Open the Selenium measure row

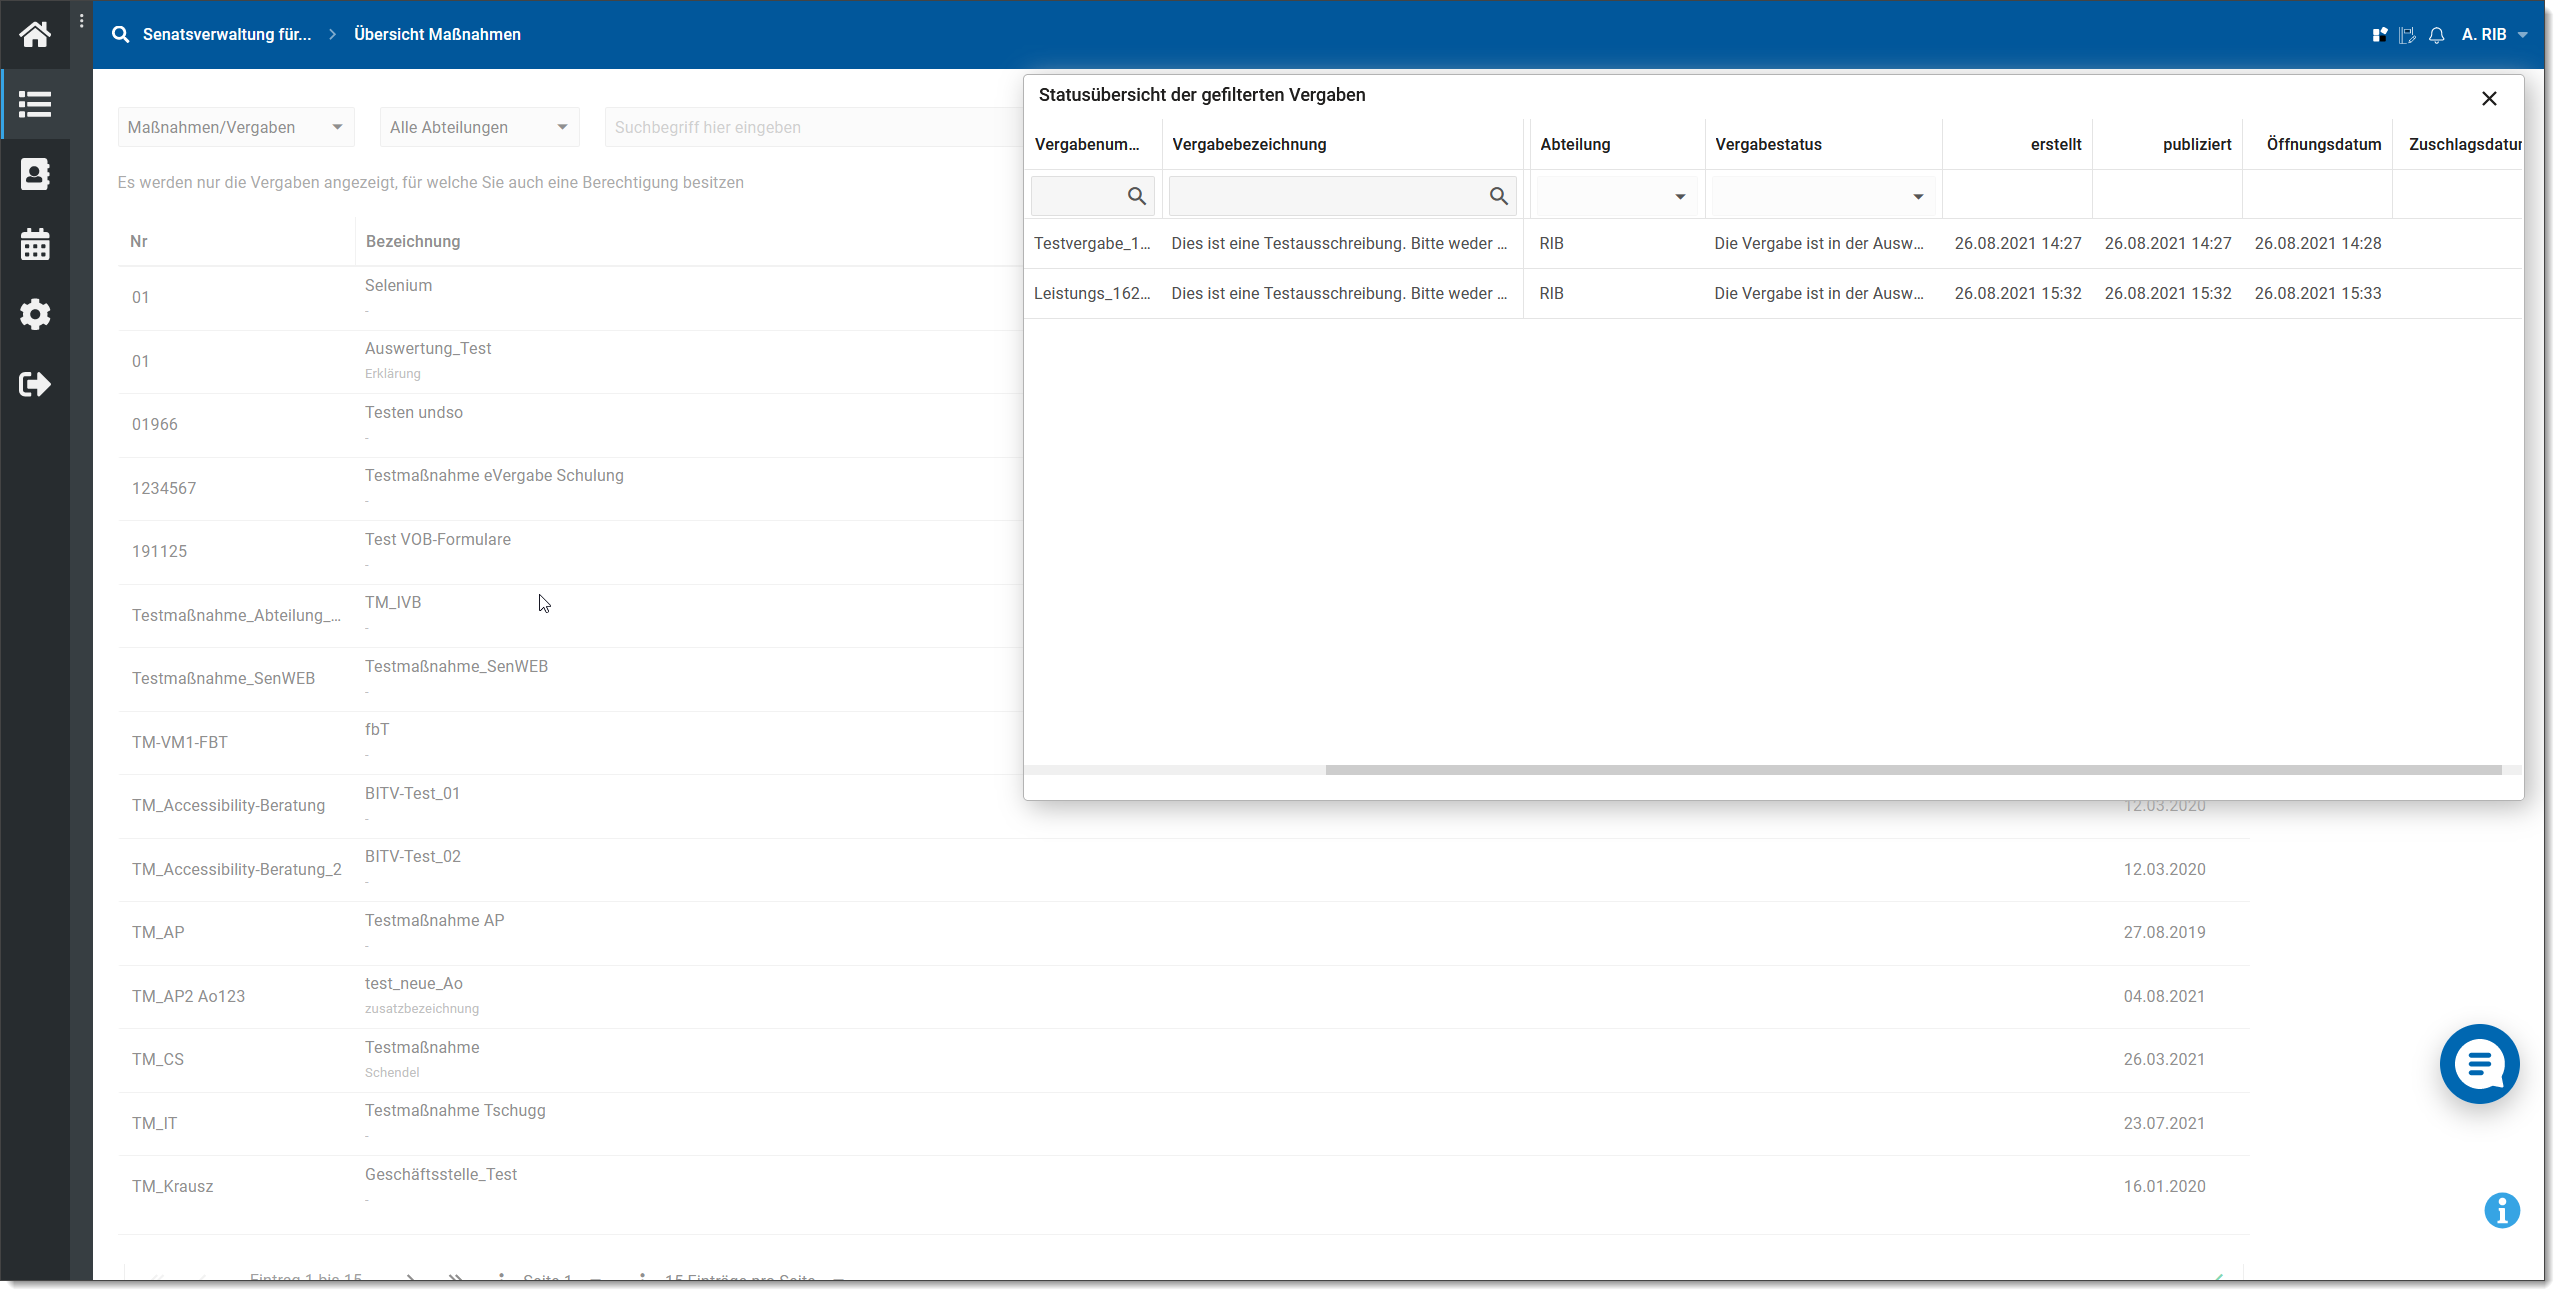tap(570, 297)
